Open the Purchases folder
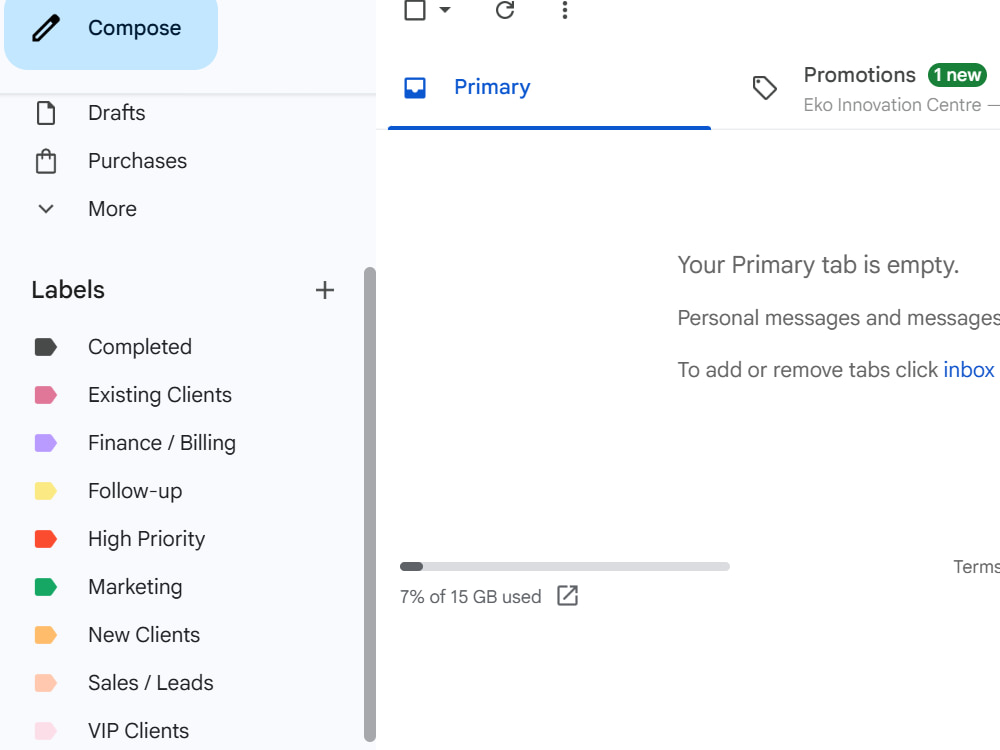 [x=137, y=161]
